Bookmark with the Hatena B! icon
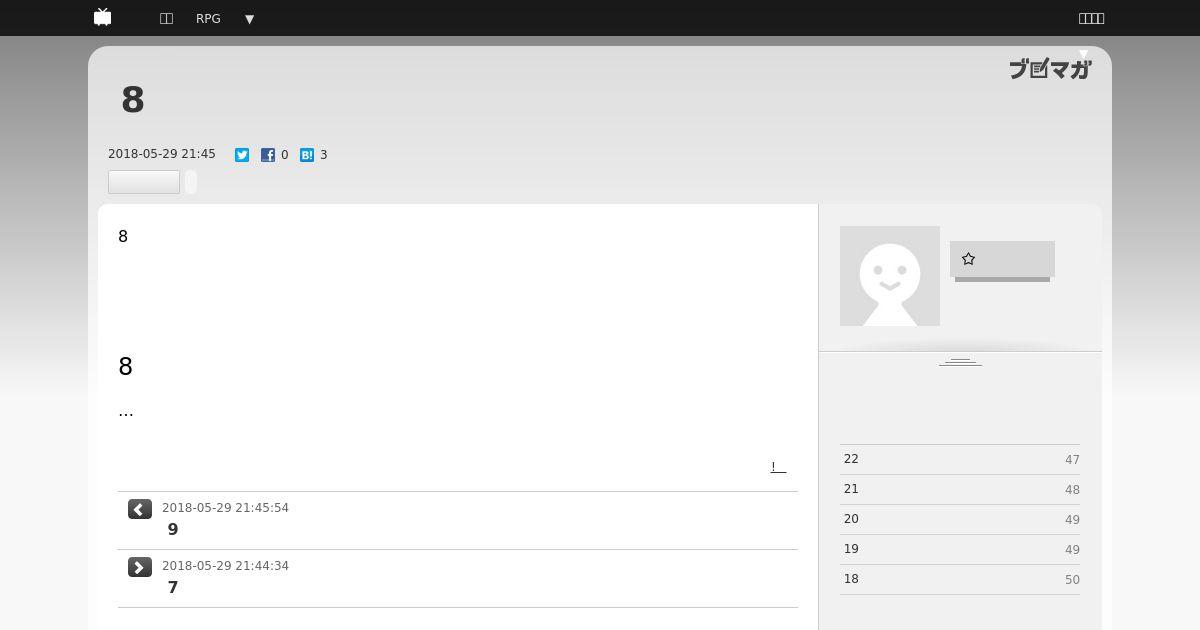This screenshot has width=1200, height=630. point(307,155)
